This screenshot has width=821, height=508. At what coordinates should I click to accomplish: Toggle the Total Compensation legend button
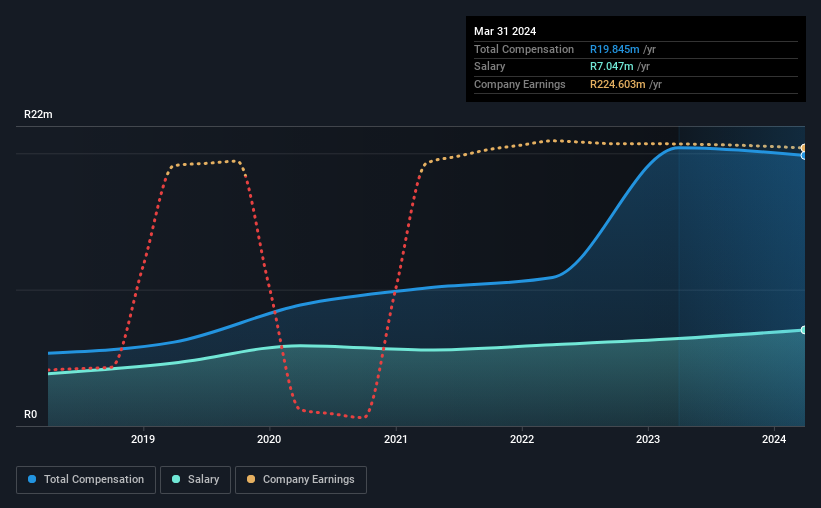[86, 480]
